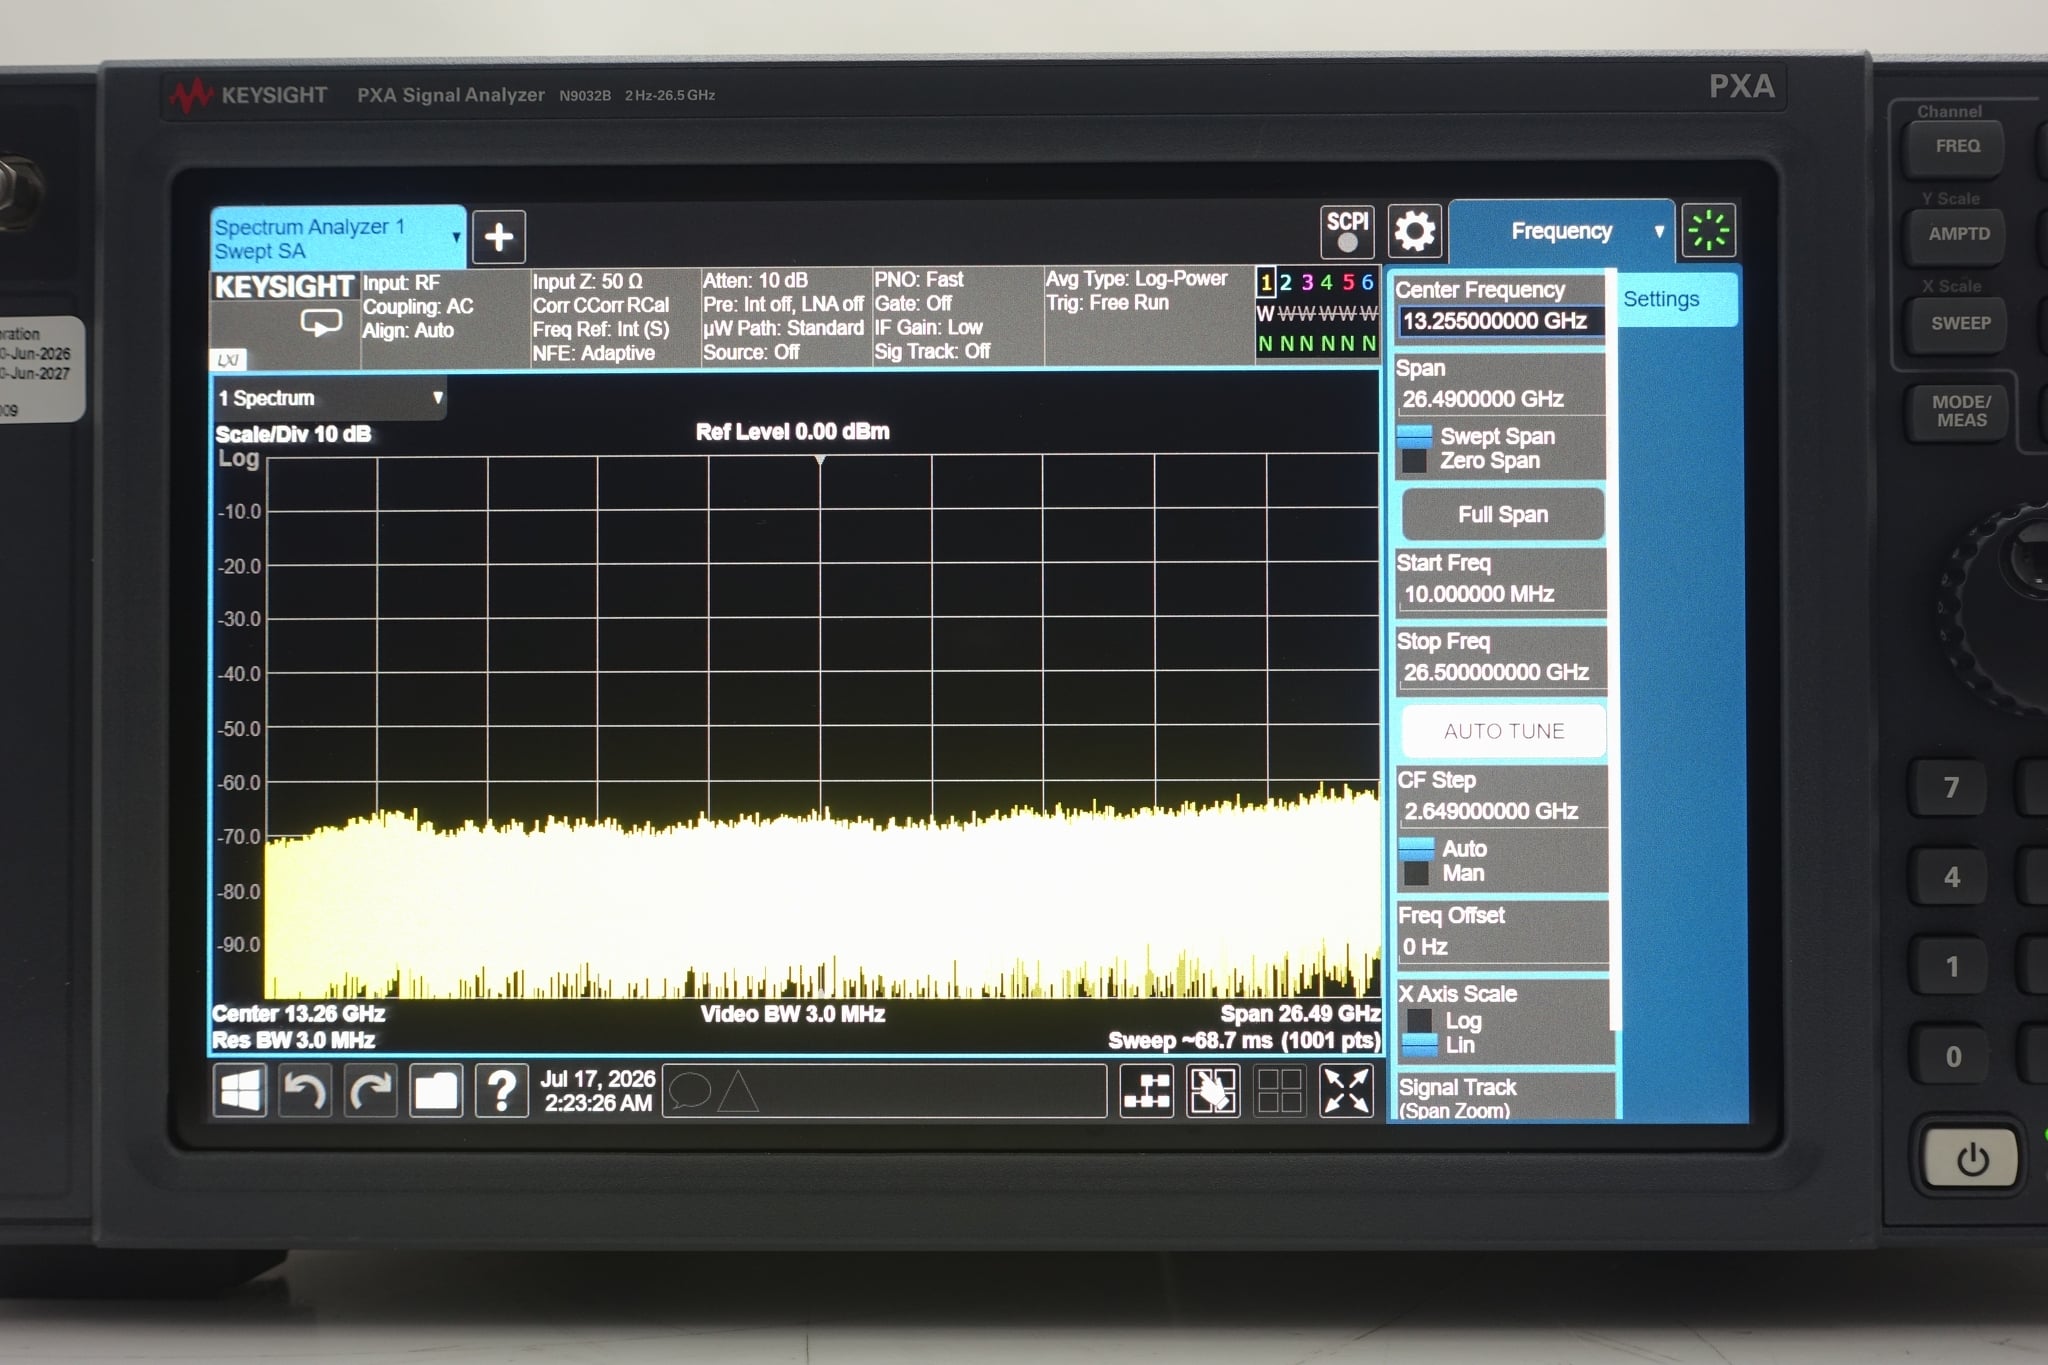Click the annotation bubble icon under Keysight logo

click(321, 322)
